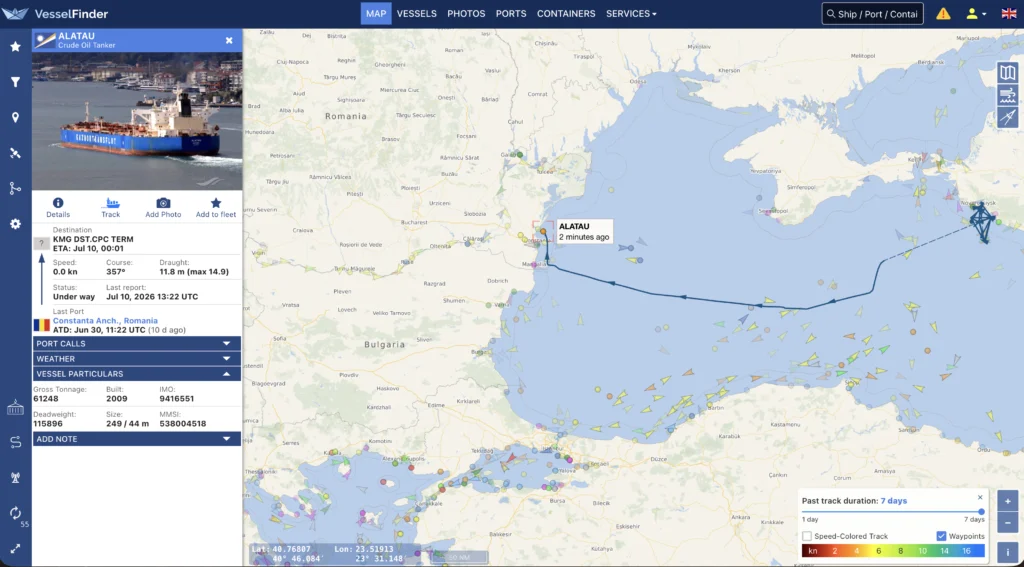Click the S-shaped route sidebar icon
This screenshot has height=567, width=1024.
click(16, 442)
